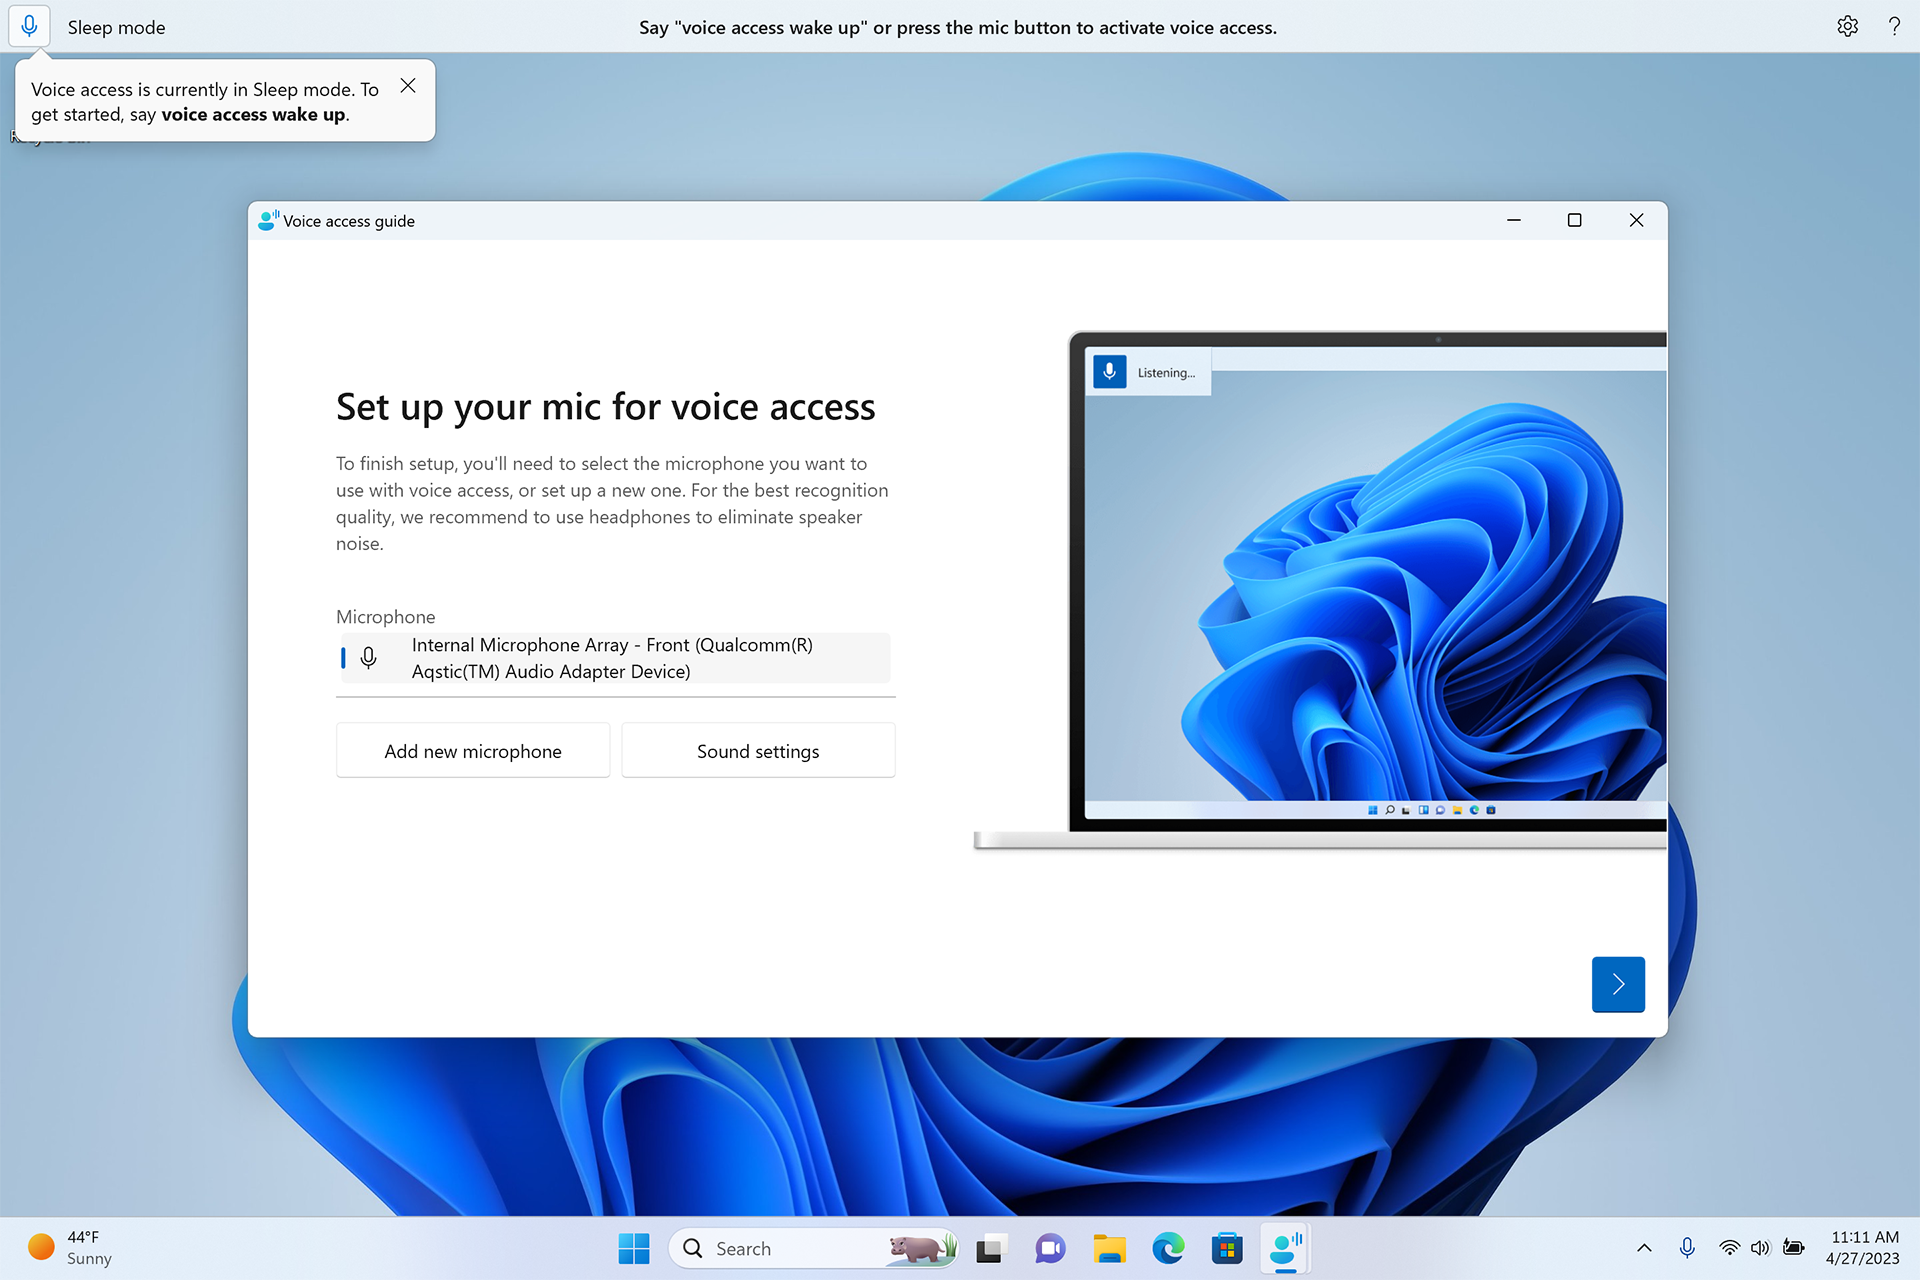Dismiss the Sleep mode tooltip

[x=406, y=87]
